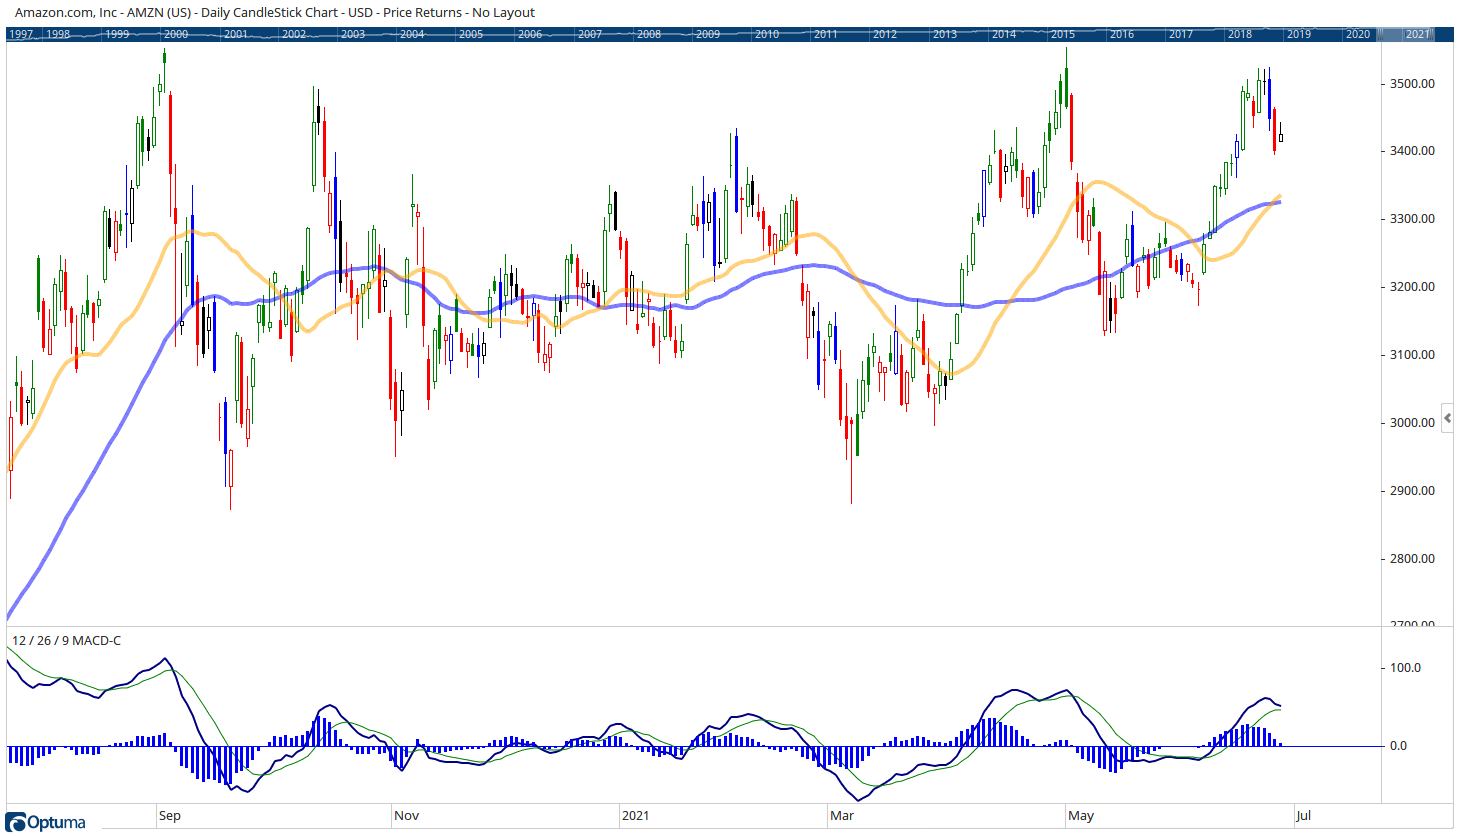Jump to 2012 in the year overview strip
The image size is (1460, 836).
point(885,34)
